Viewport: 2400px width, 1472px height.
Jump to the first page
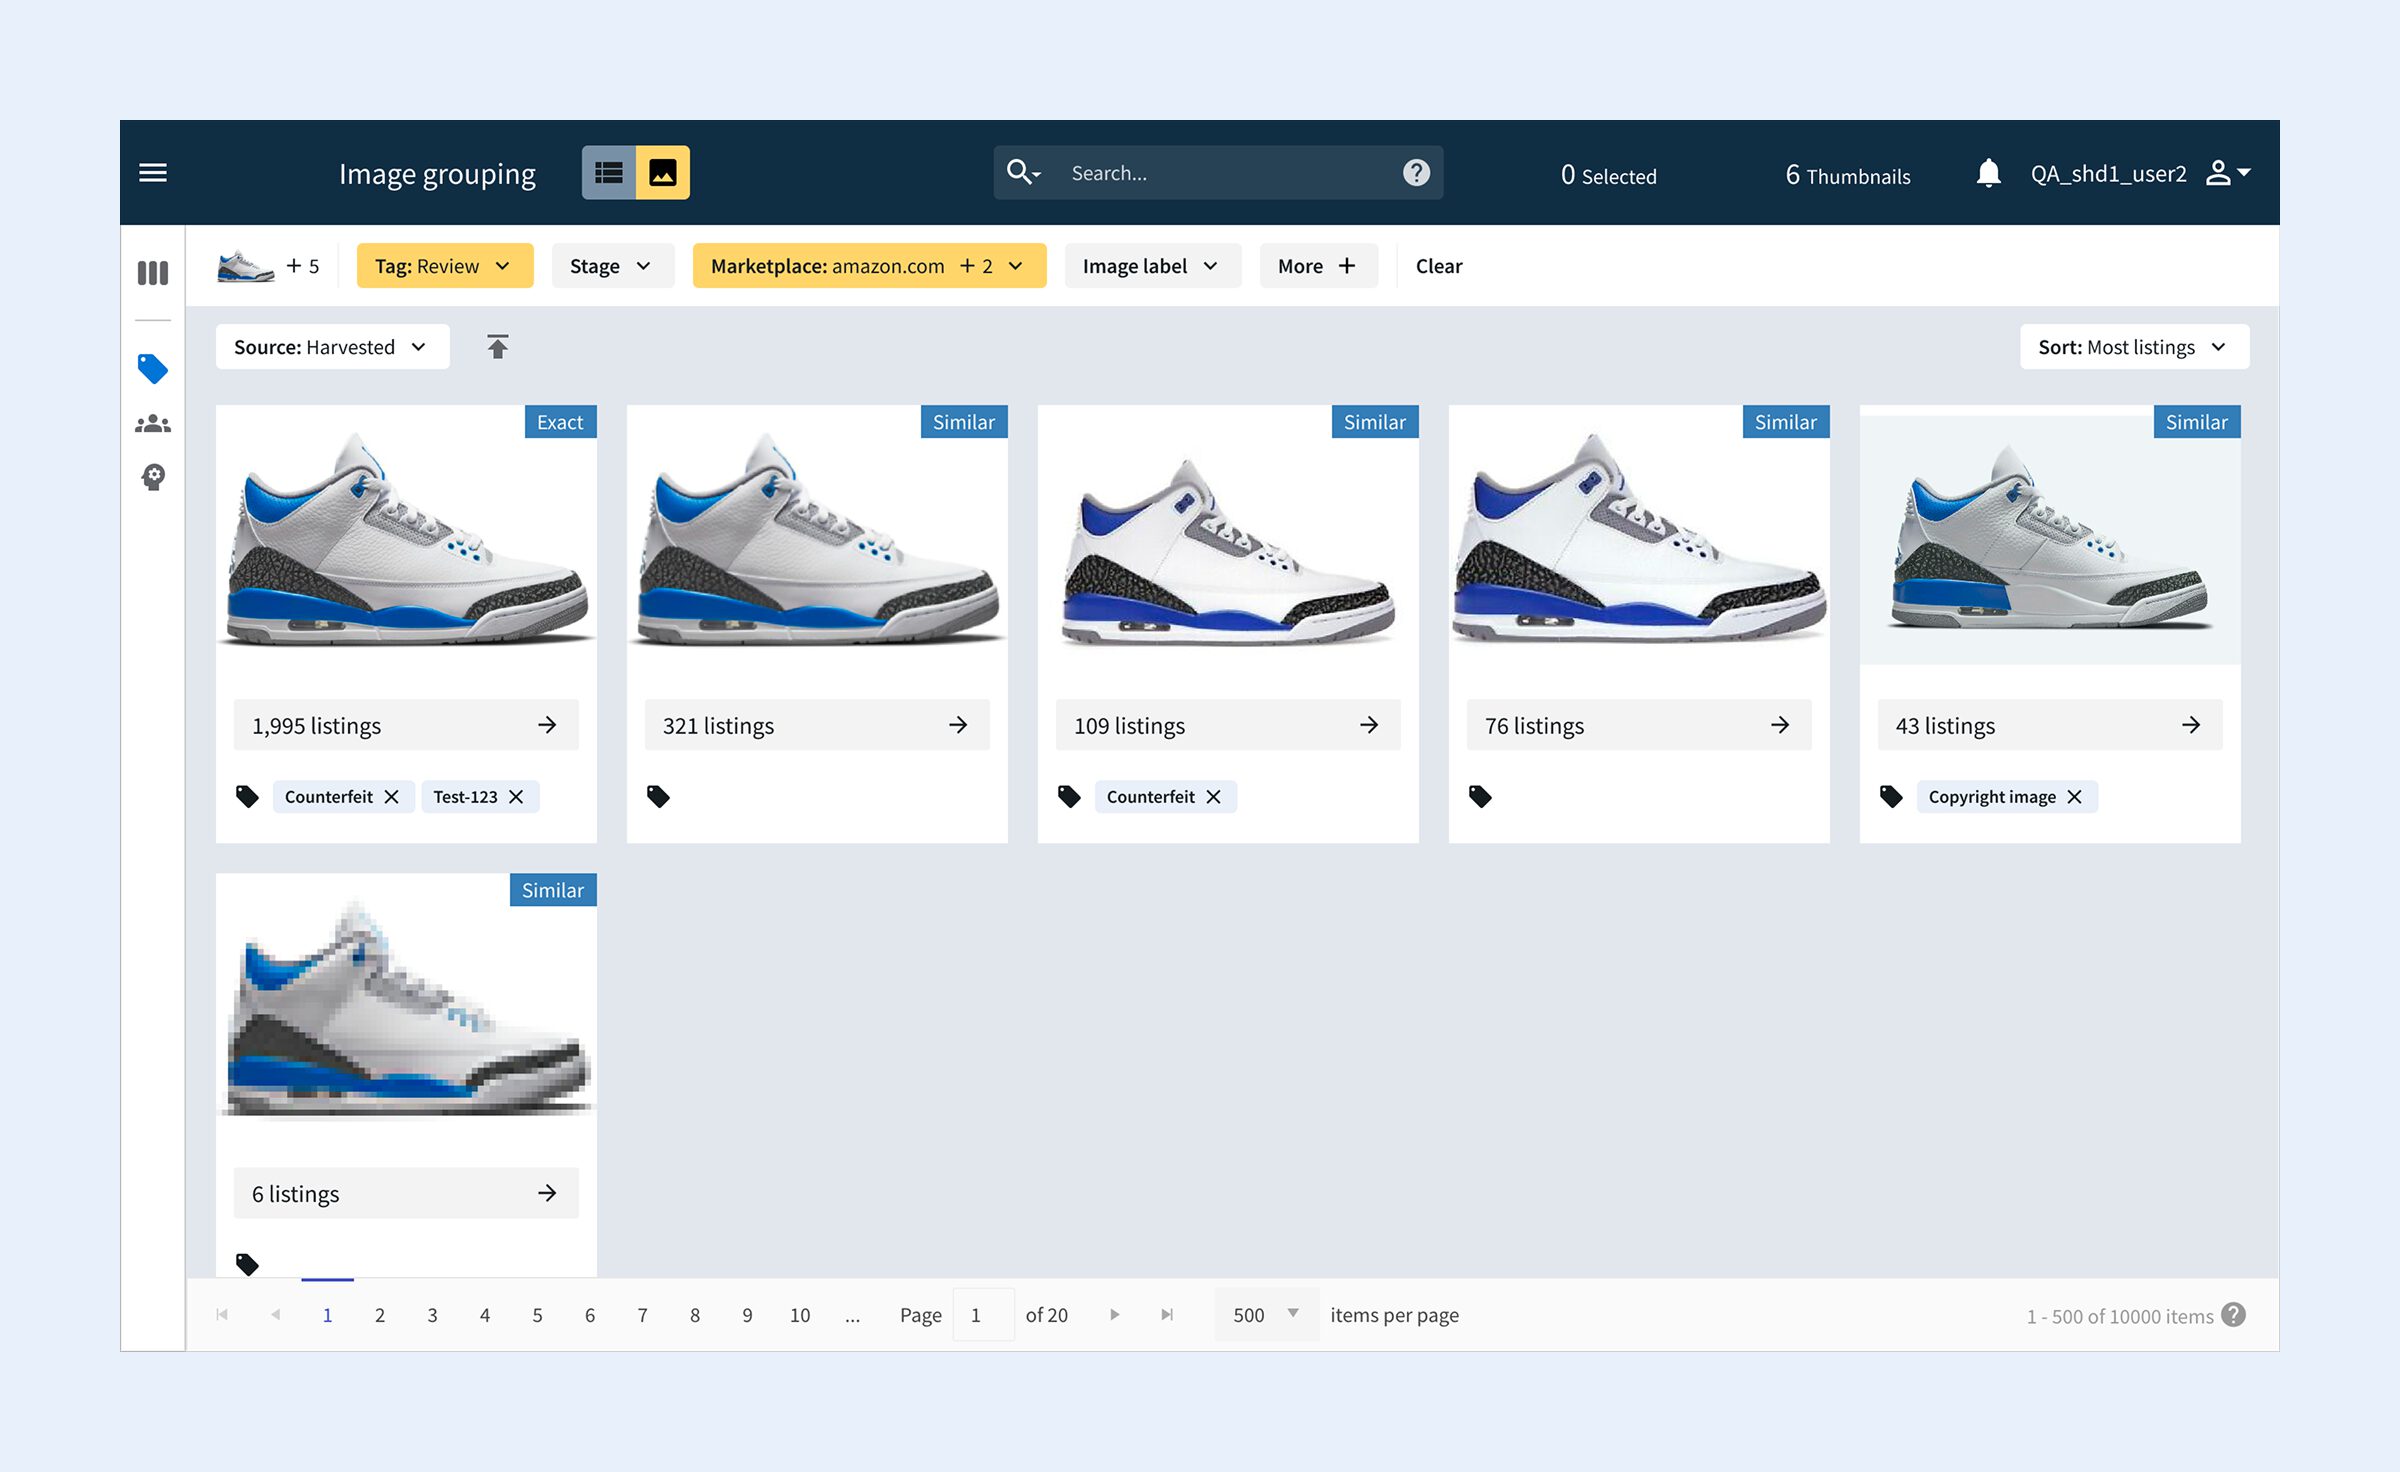pyautogui.click(x=222, y=1315)
